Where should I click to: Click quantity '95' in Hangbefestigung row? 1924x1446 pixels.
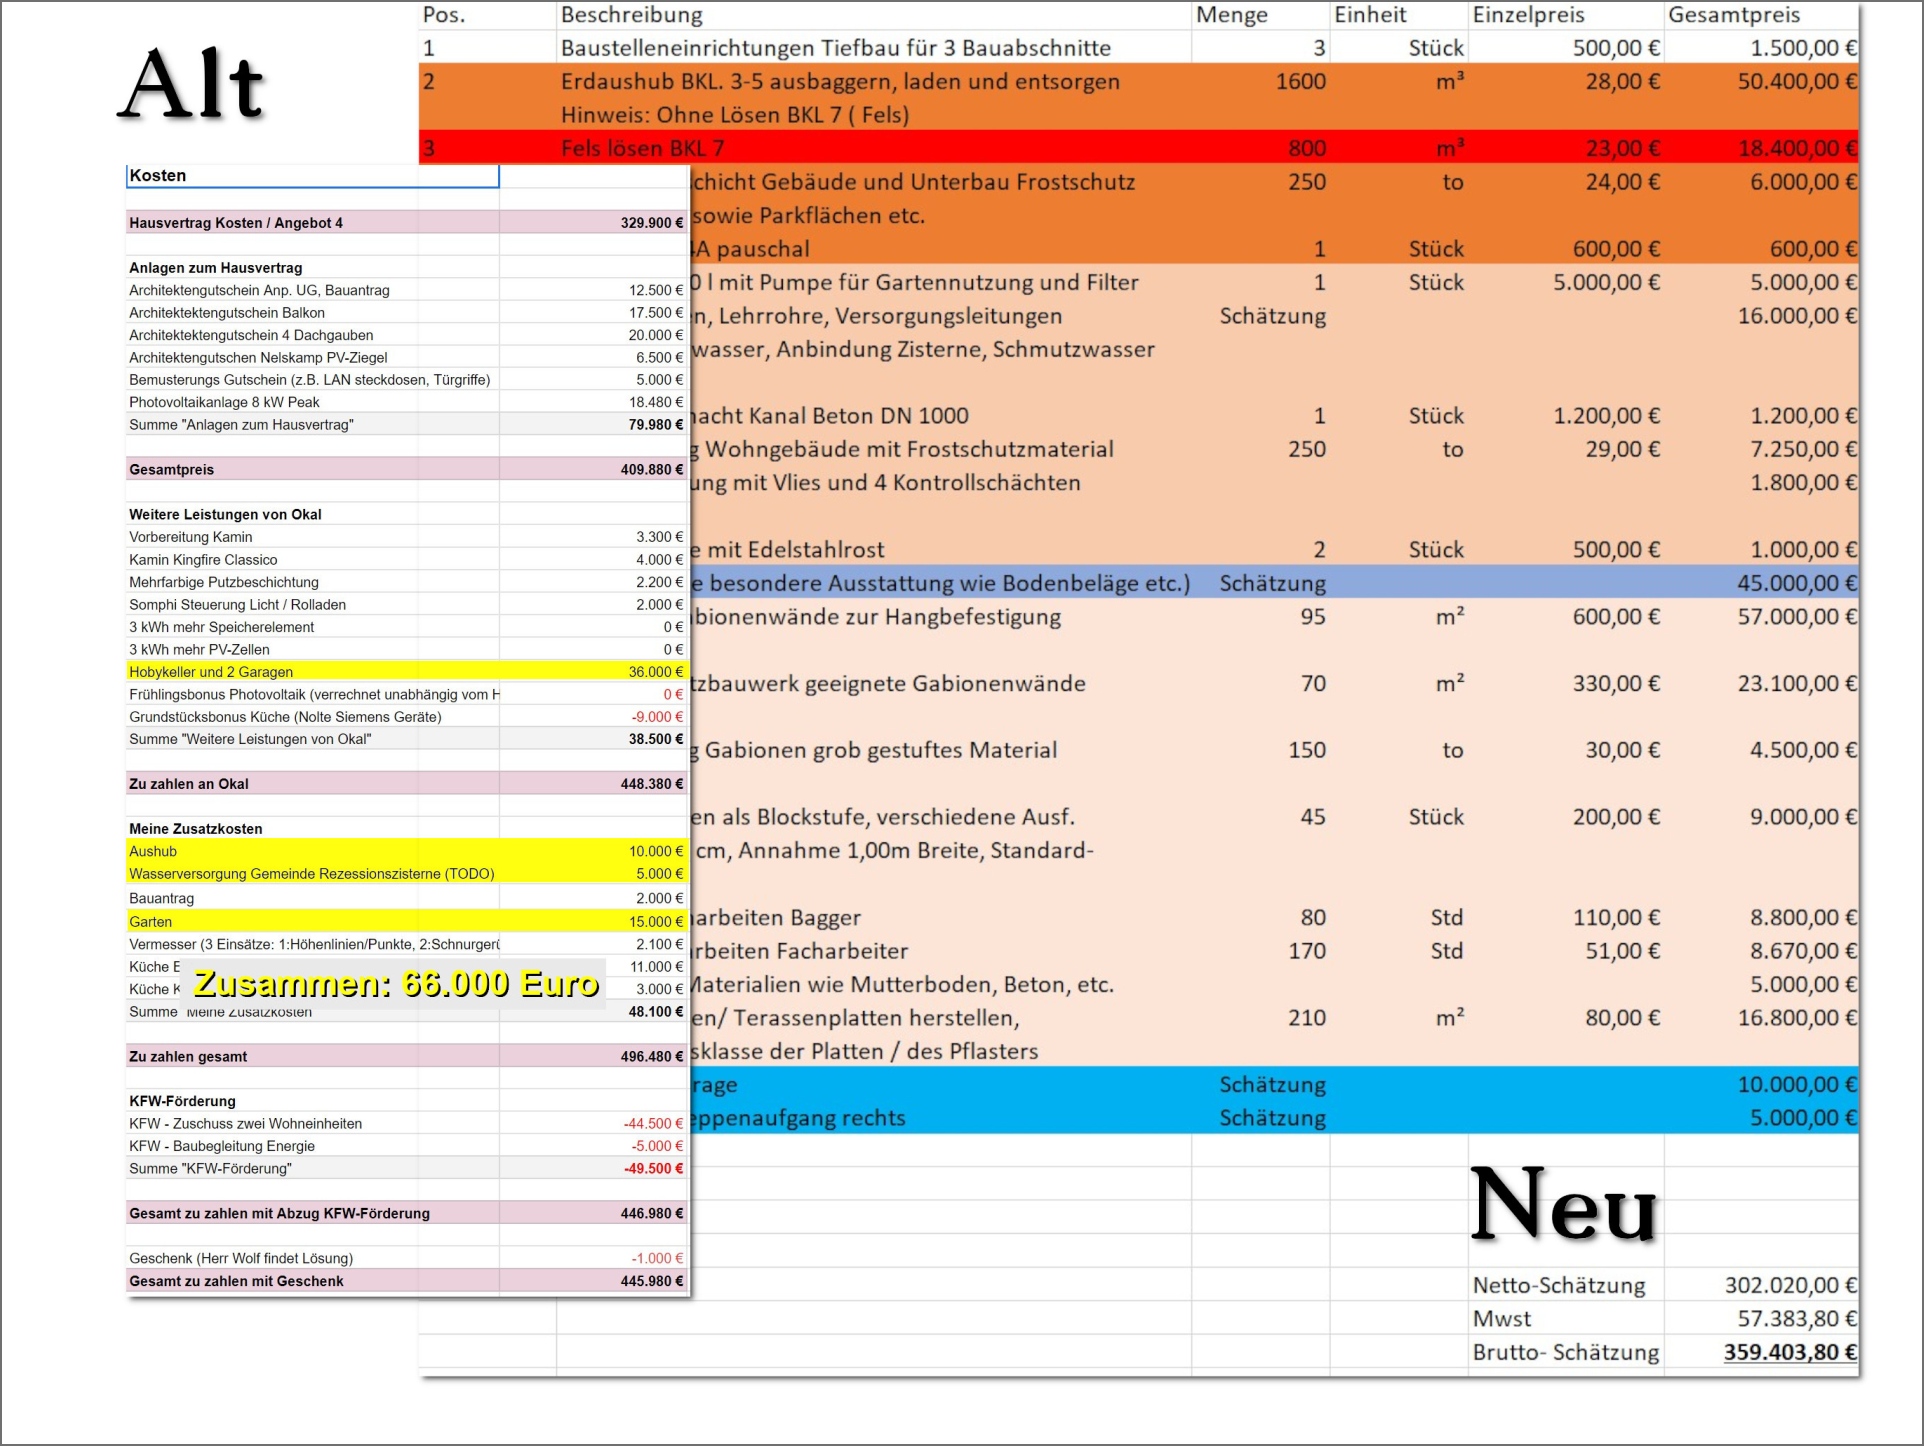click(1313, 617)
